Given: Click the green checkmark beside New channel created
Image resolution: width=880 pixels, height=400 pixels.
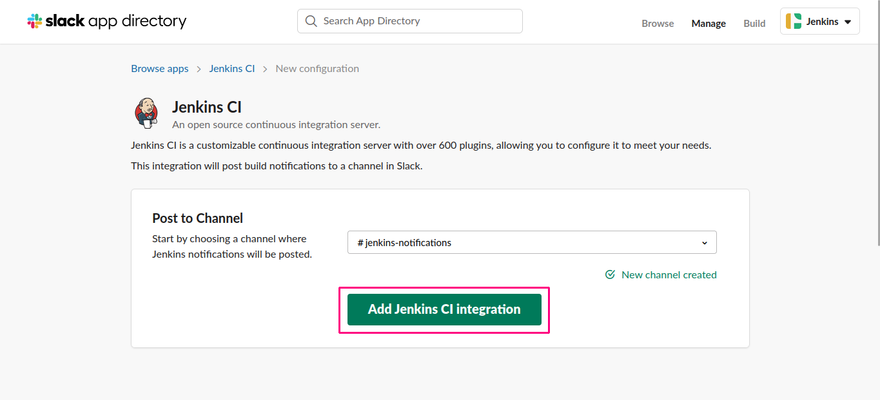Looking at the screenshot, I should coord(610,275).
